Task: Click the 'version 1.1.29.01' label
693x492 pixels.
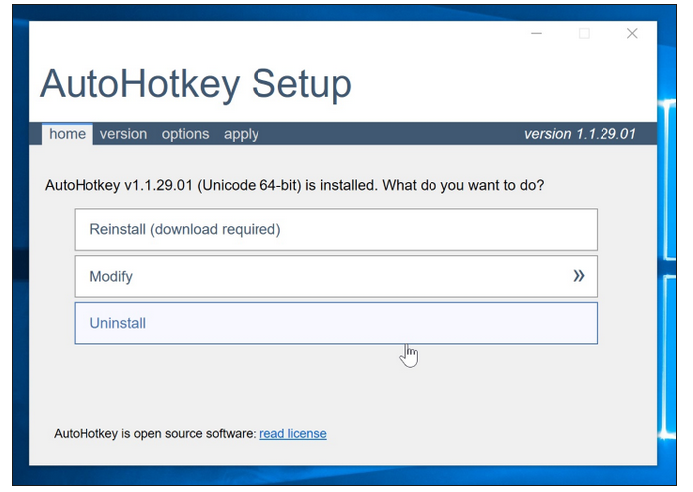Action: pos(579,134)
